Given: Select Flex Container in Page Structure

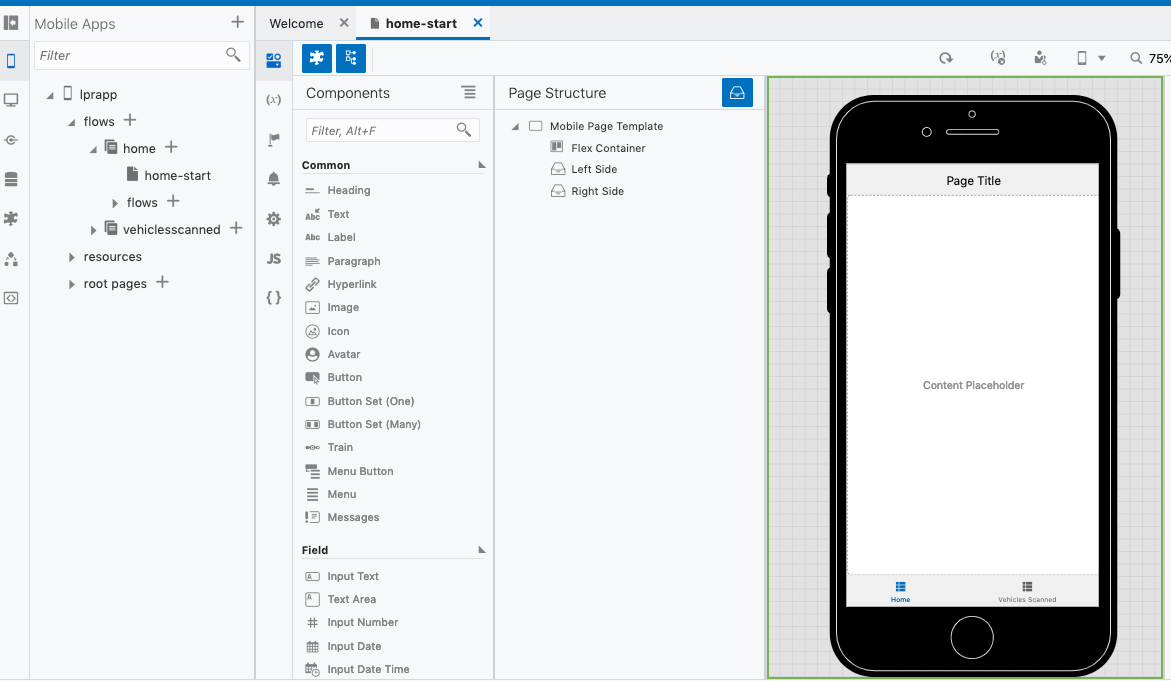Looking at the screenshot, I should coord(607,148).
